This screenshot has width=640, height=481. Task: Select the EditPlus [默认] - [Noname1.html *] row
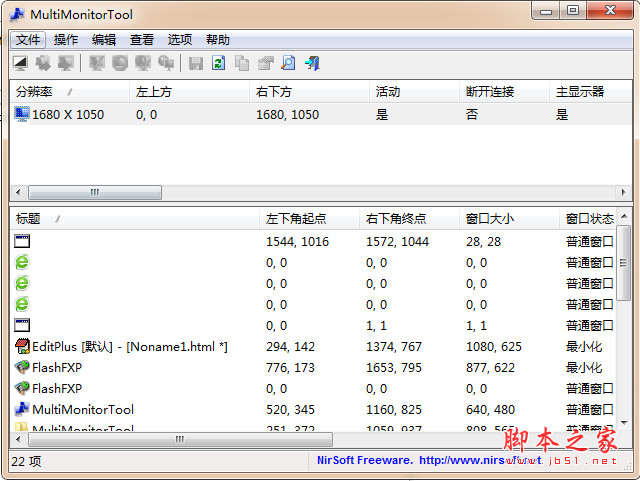313,347
